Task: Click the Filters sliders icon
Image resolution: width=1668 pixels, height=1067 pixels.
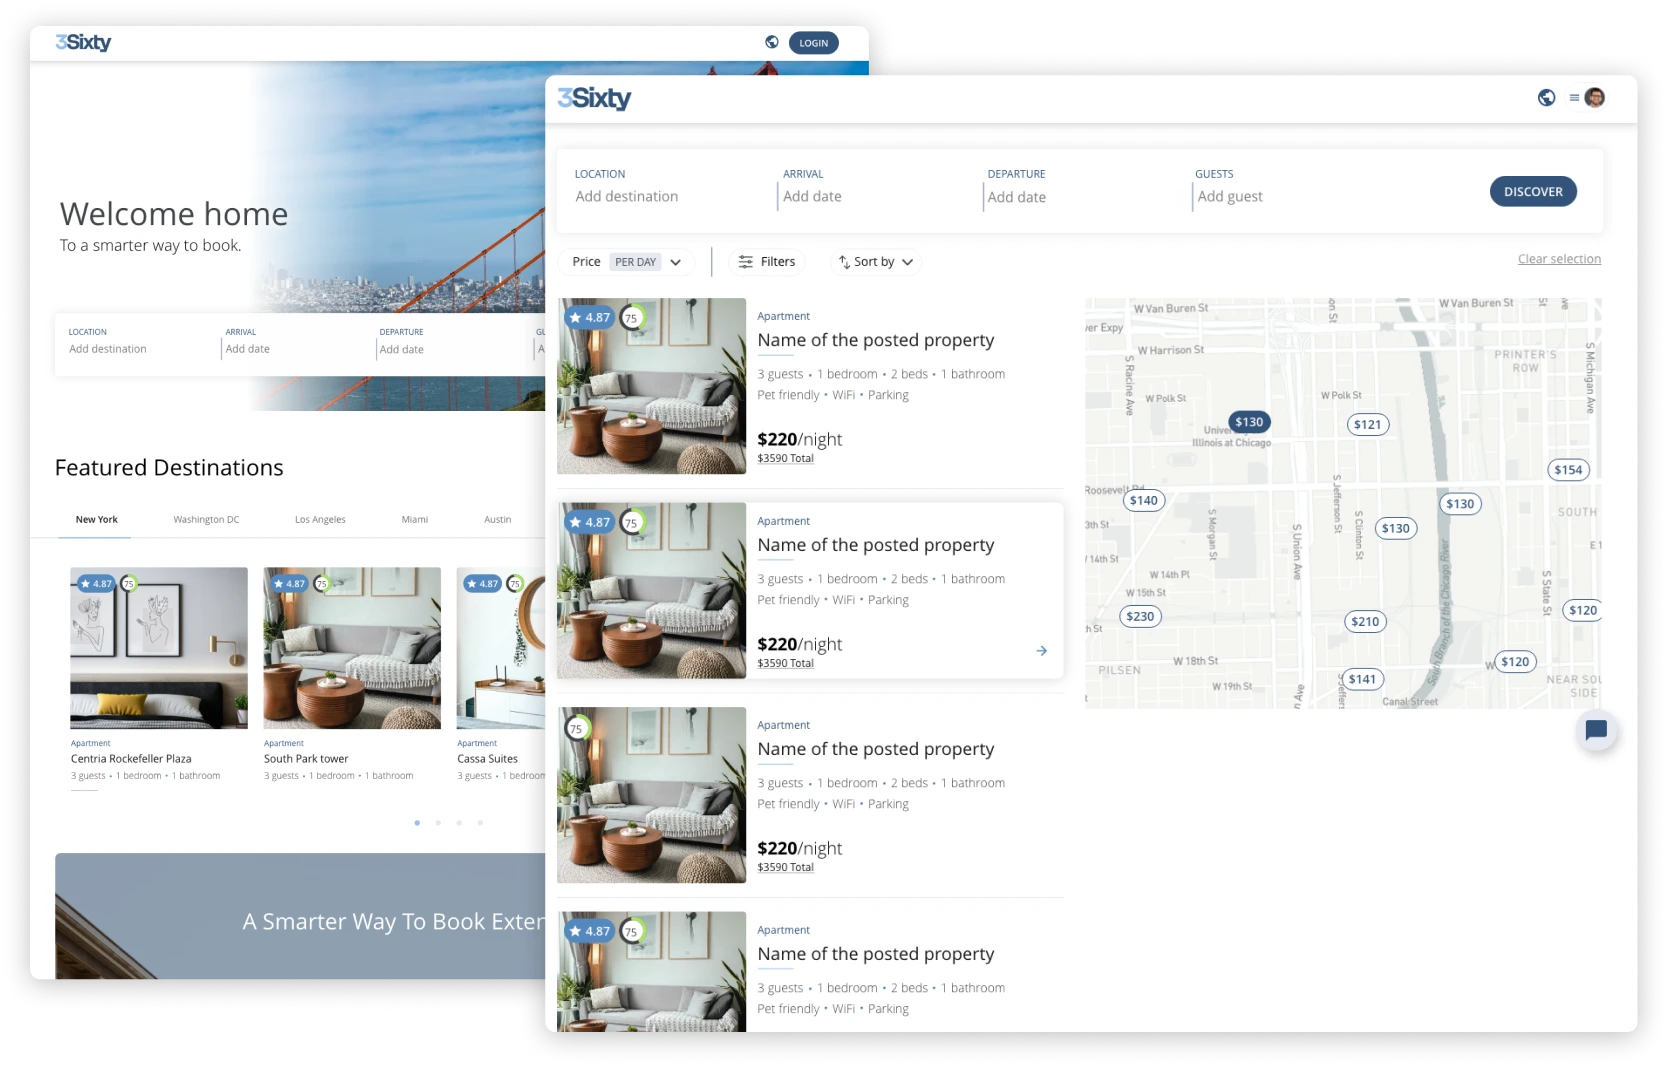Action: (746, 262)
